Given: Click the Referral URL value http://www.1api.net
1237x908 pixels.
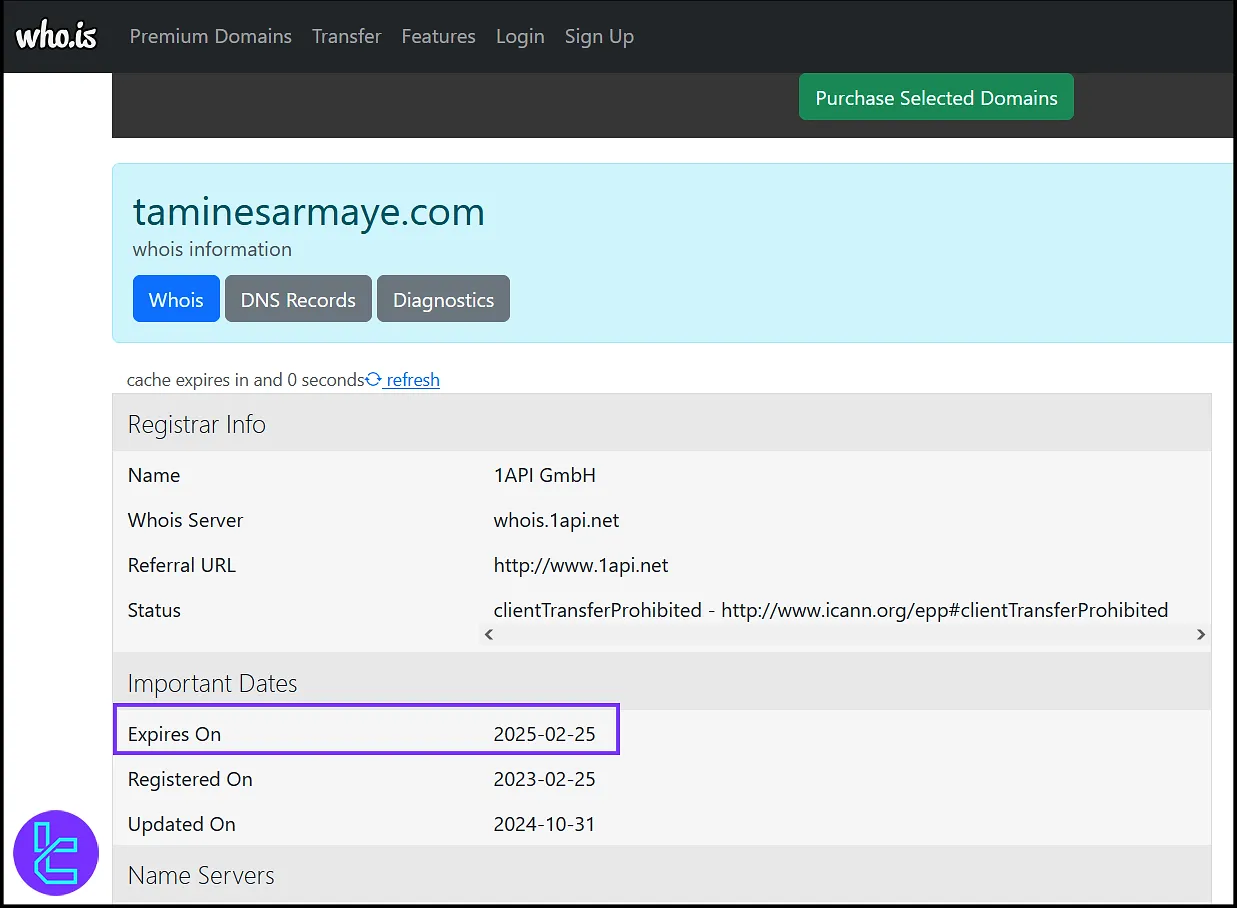Looking at the screenshot, I should tap(580, 565).
